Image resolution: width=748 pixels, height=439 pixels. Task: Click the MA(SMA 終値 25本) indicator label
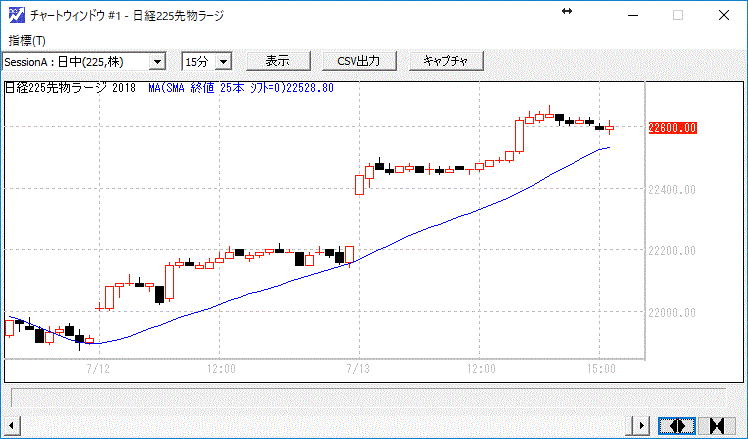coord(241,88)
